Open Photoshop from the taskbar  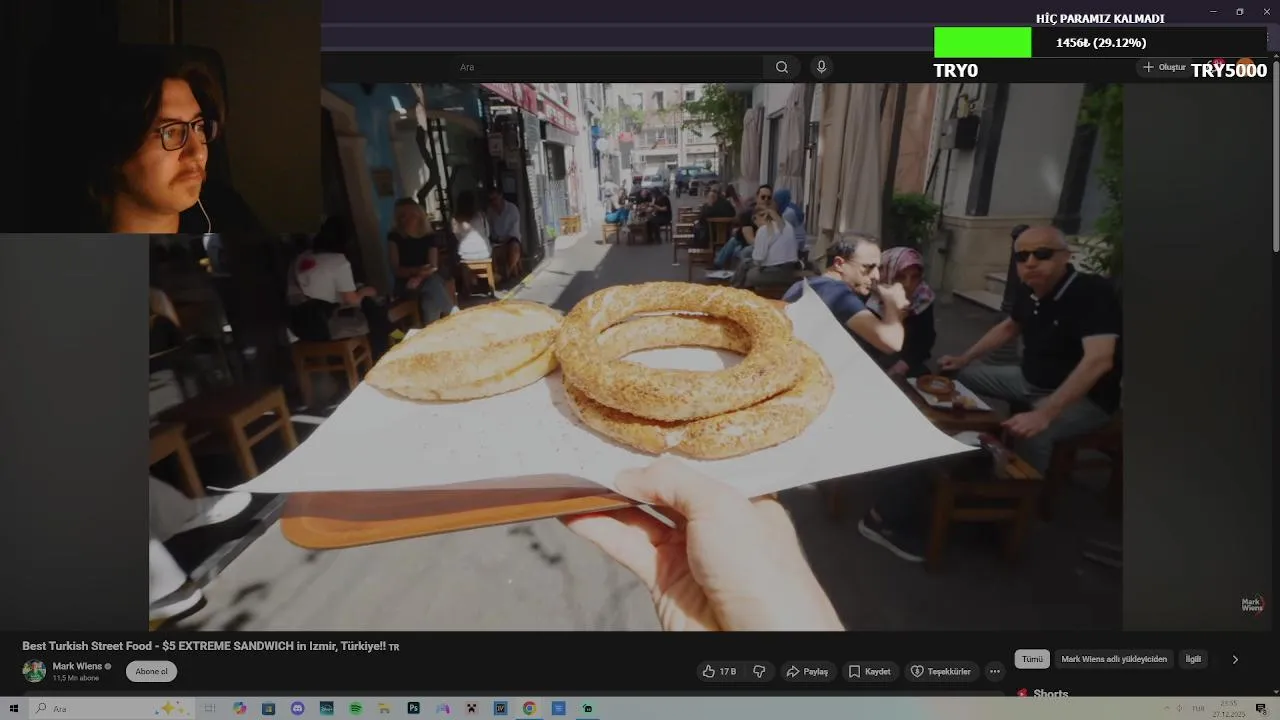[x=413, y=709]
